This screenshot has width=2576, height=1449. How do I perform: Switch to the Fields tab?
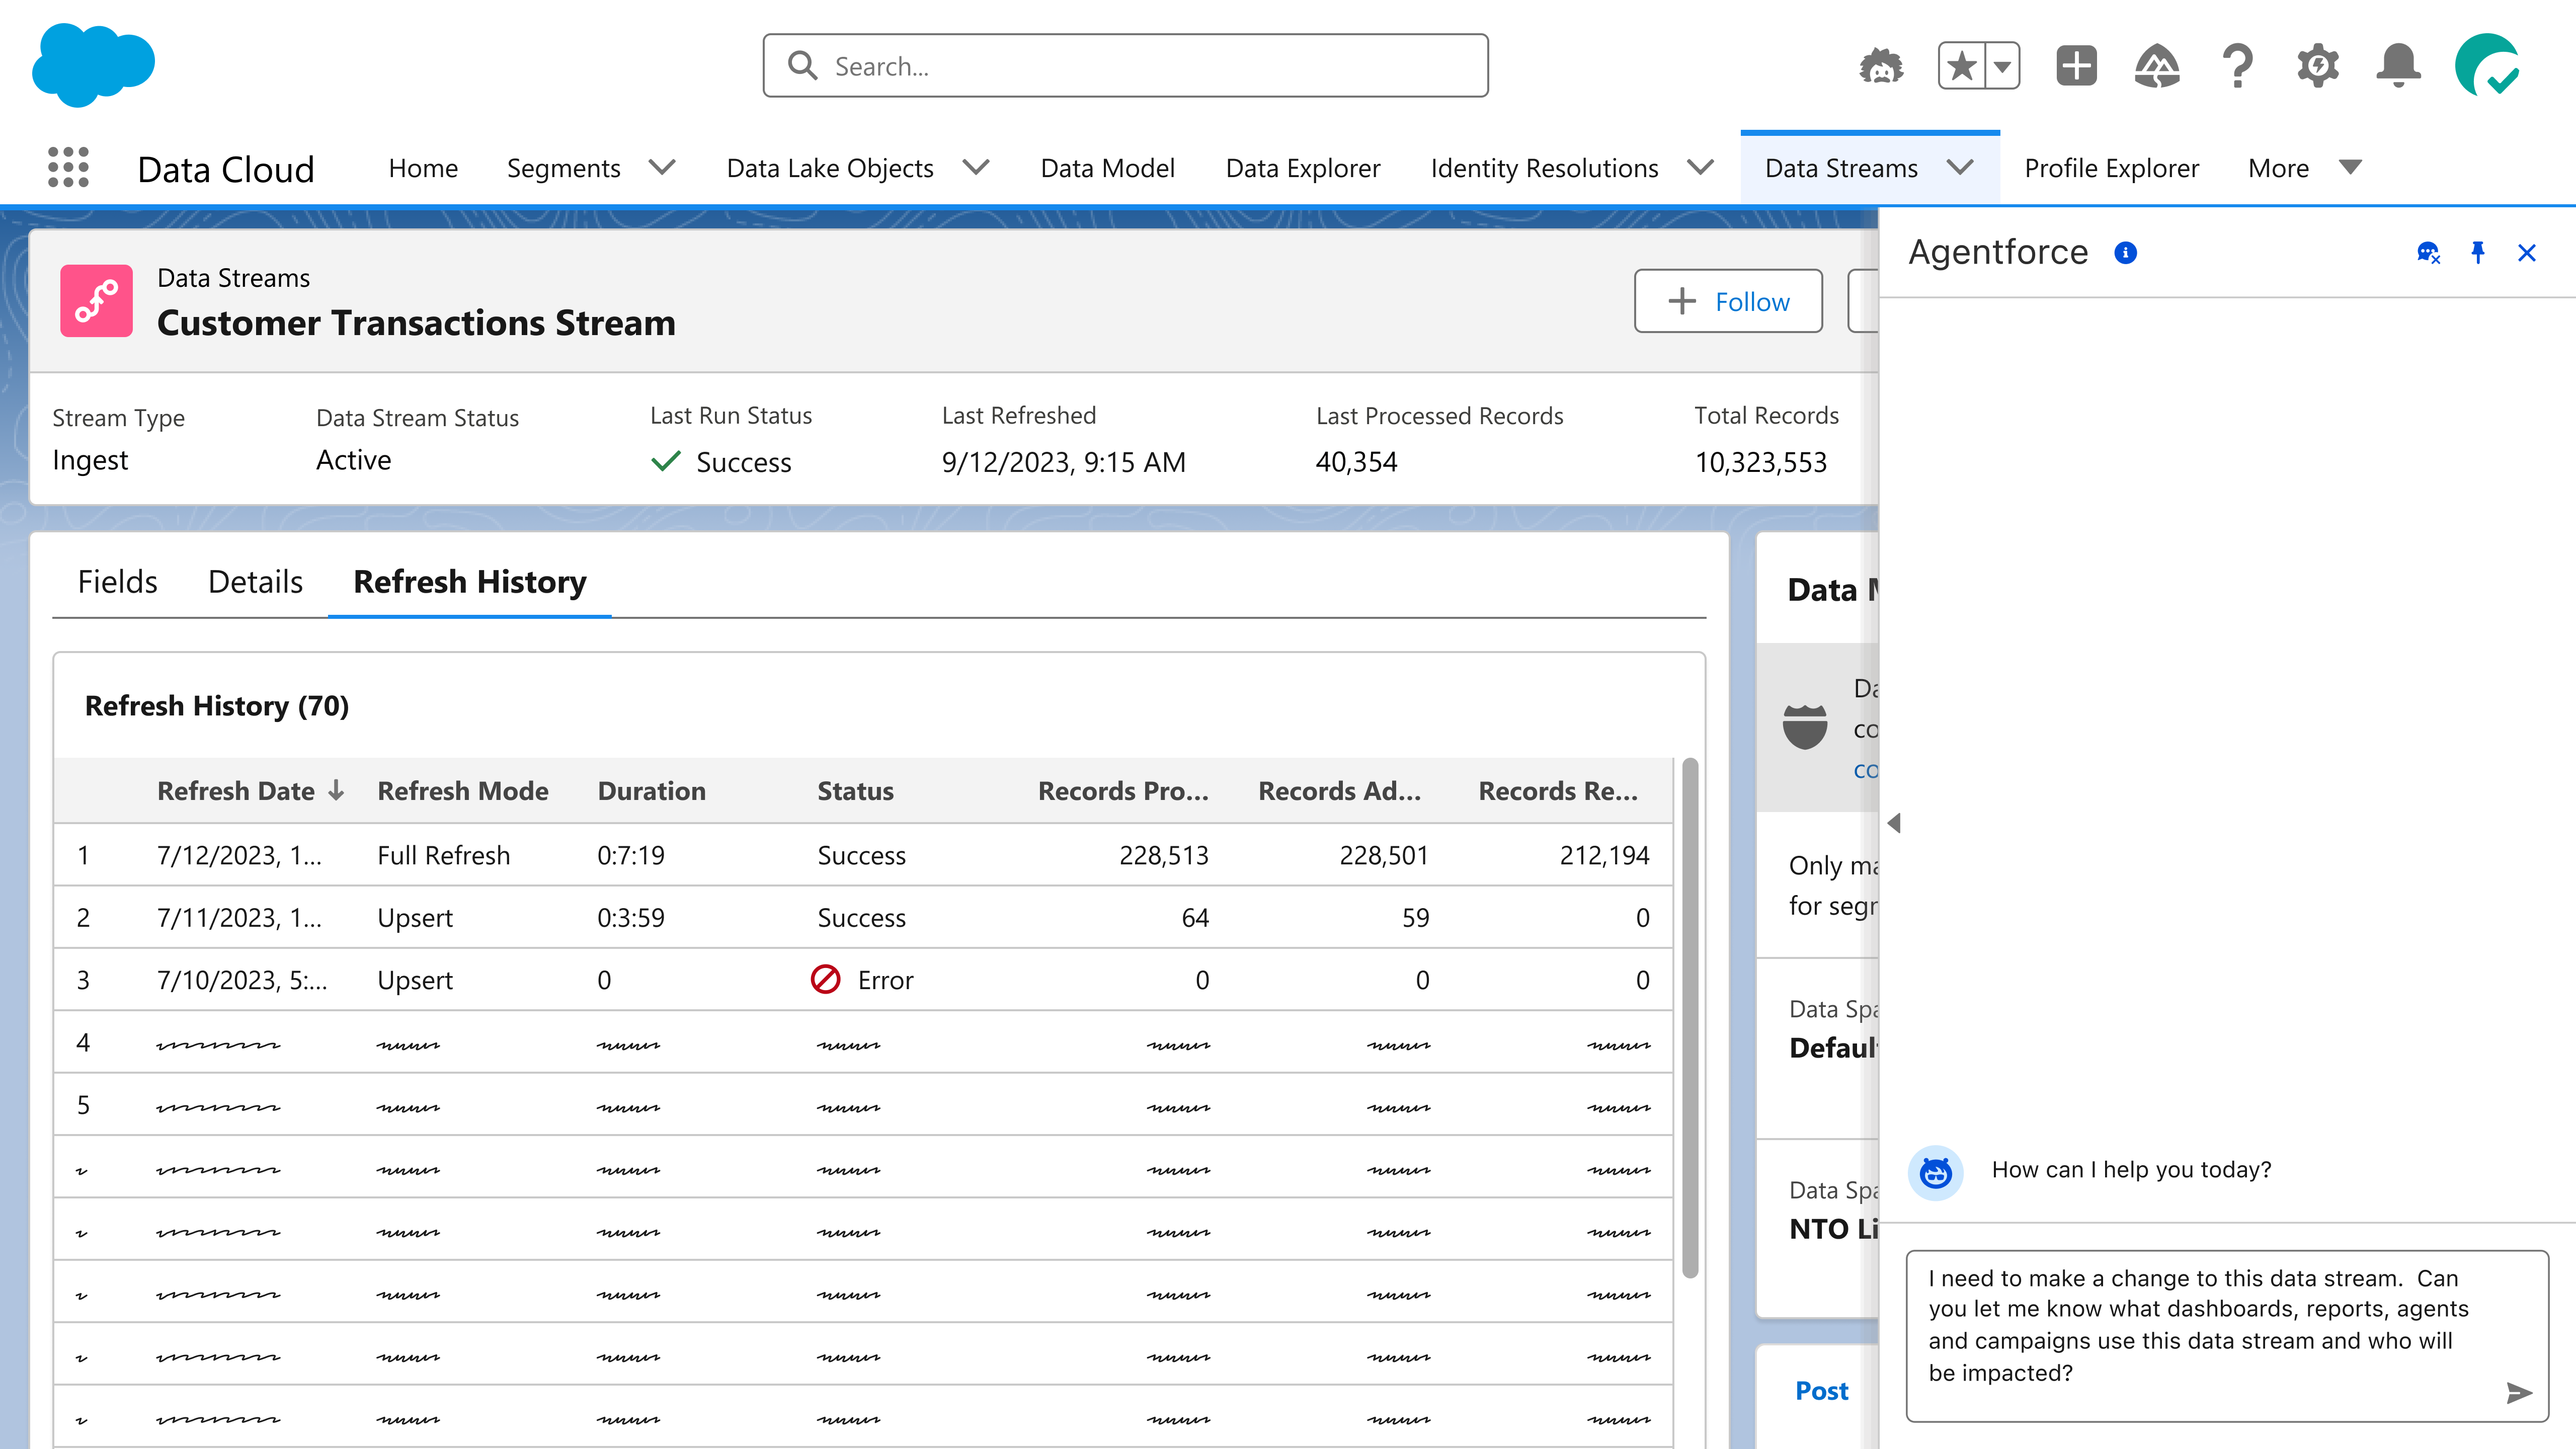point(118,582)
